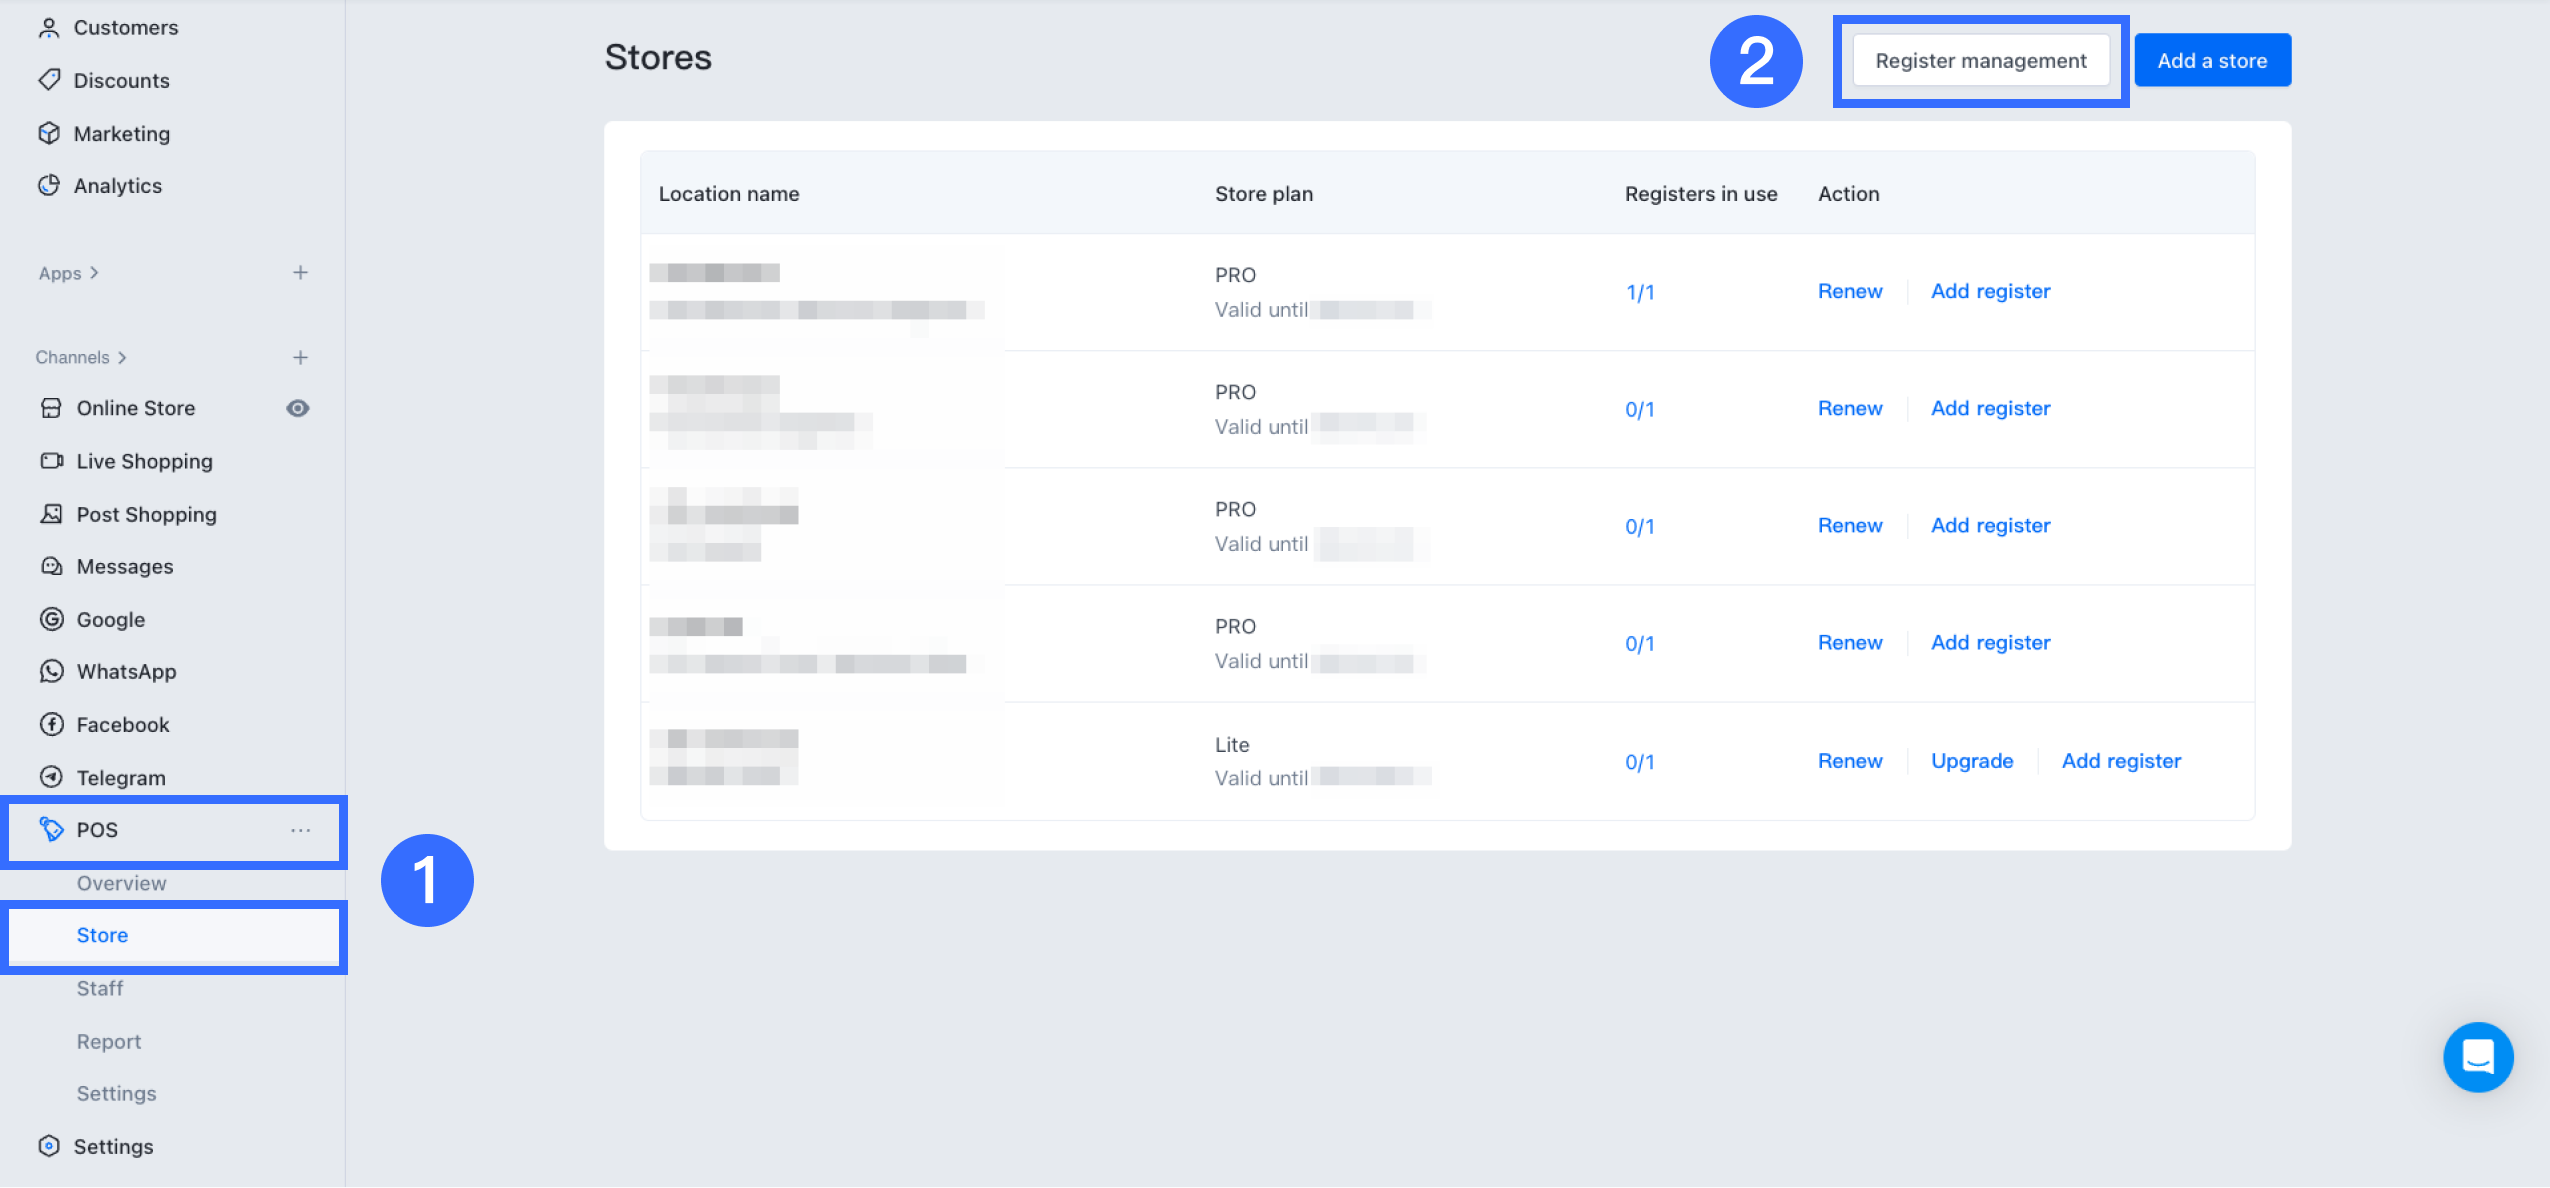Click the Analytics pie chart icon
Viewport: 2550px width, 1188px height.
(48, 185)
